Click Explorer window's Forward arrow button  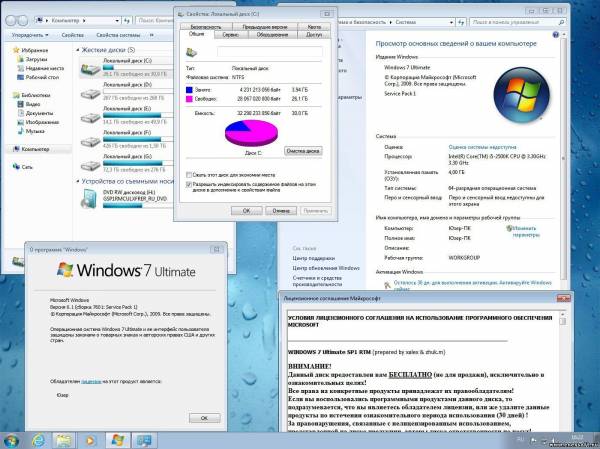click(23, 21)
